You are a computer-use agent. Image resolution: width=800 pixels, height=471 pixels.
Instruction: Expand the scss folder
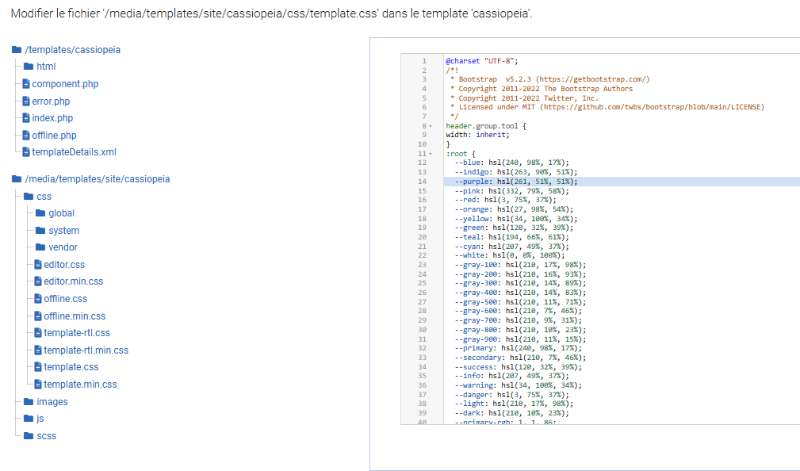(x=46, y=436)
